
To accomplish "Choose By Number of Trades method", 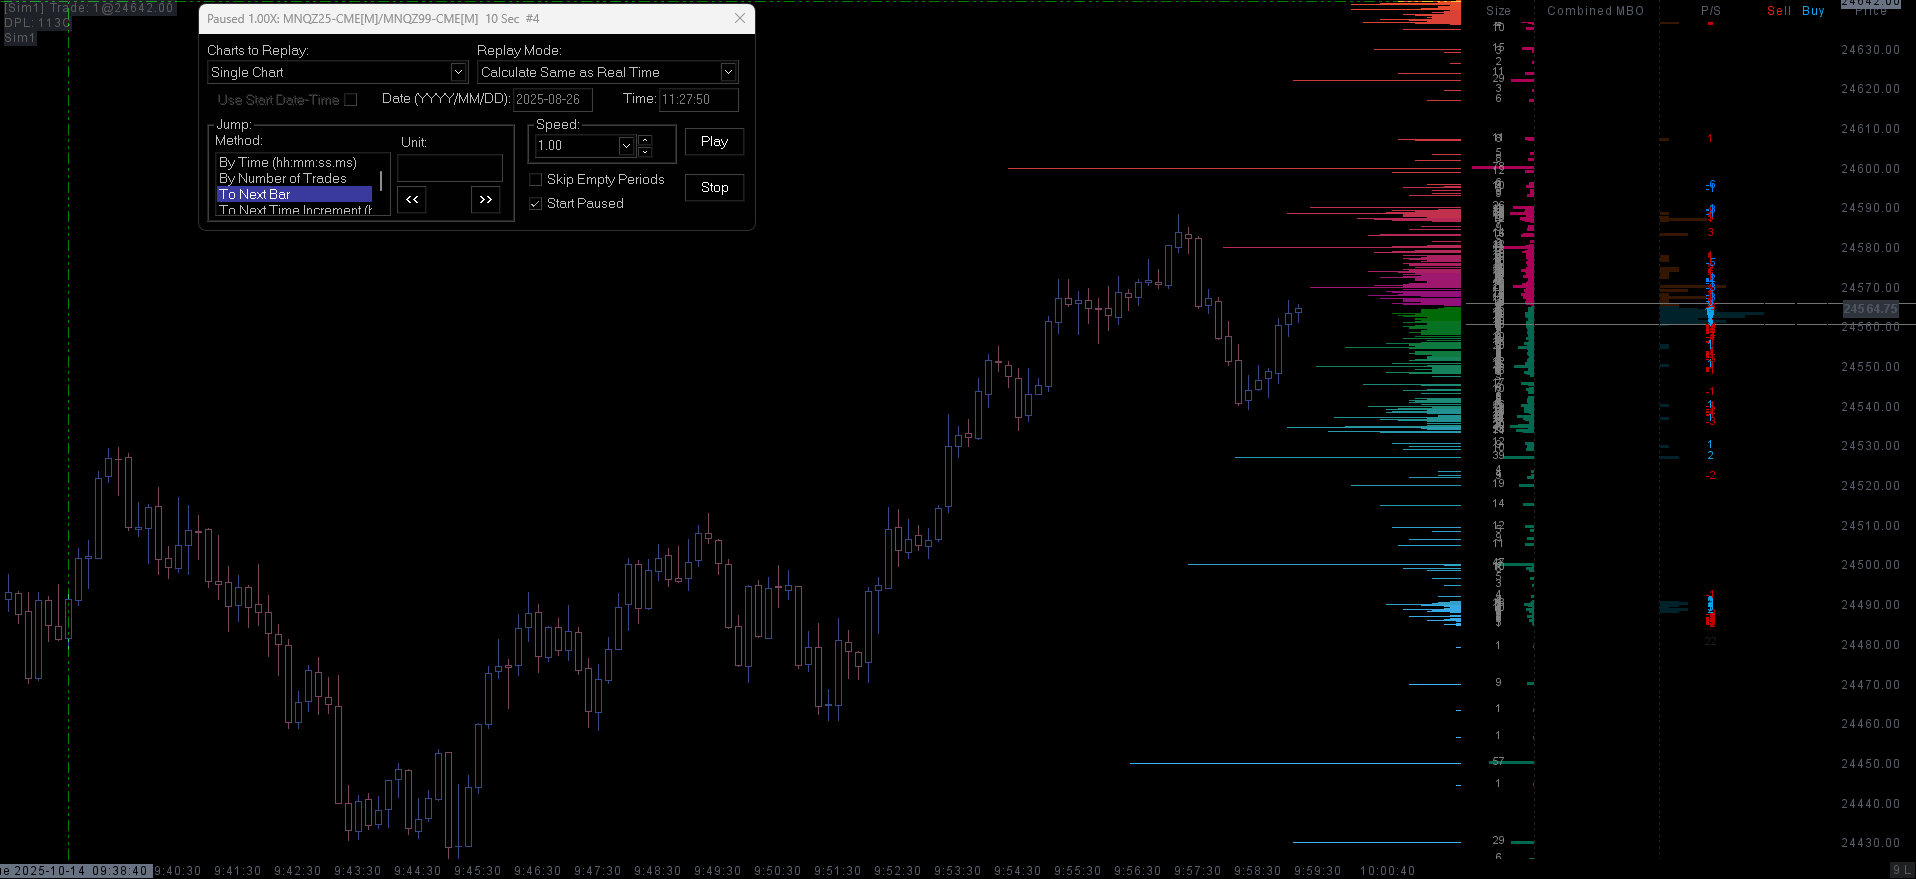I will coord(283,179).
